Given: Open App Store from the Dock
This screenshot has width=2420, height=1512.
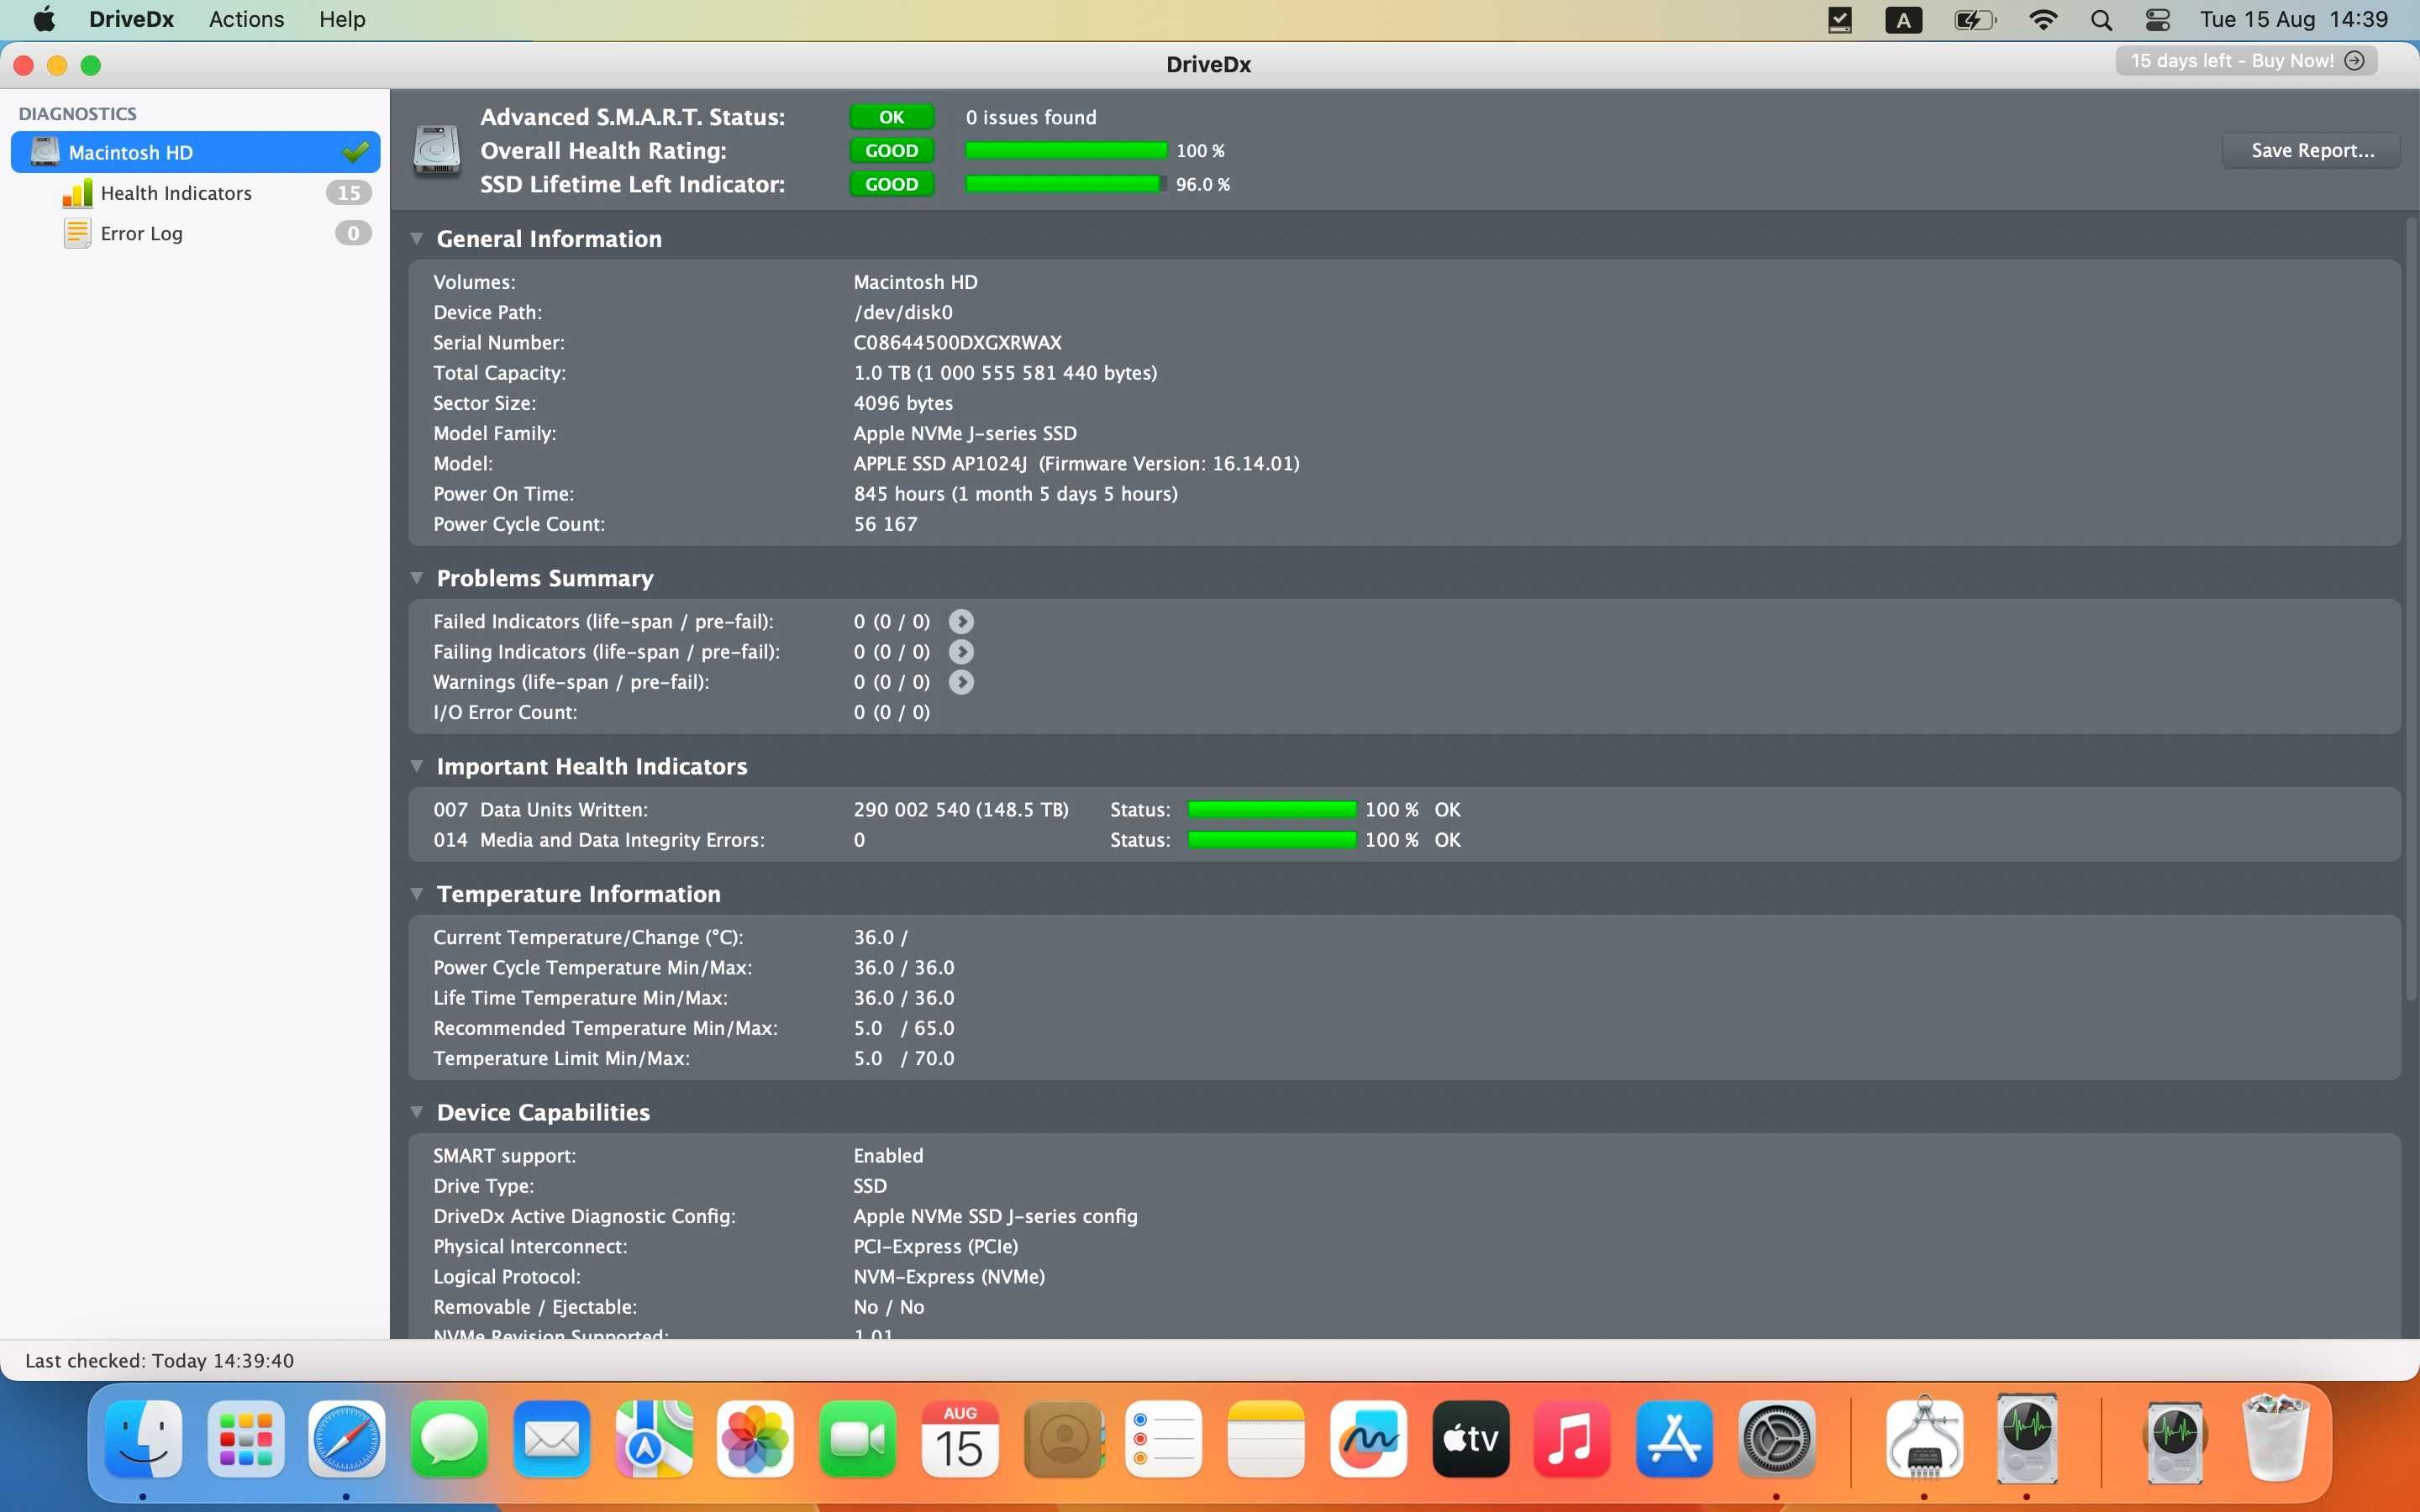Looking at the screenshot, I should click(1674, 1439).
